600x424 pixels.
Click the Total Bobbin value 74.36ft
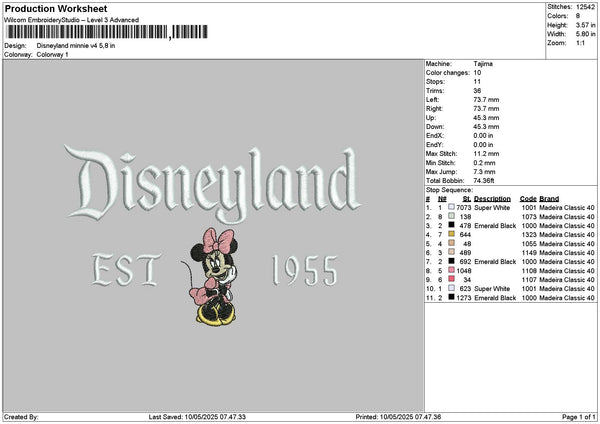tap(484, 181)
